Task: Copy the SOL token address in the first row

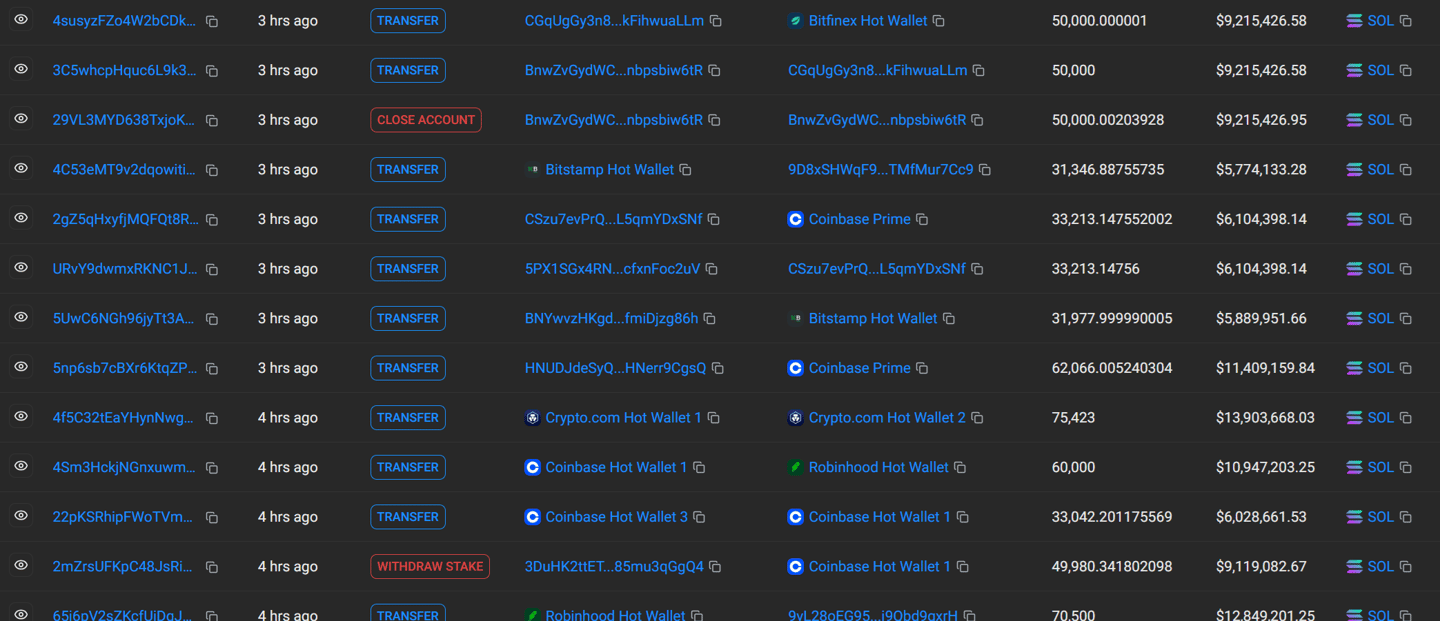Action: point(1406,21)
